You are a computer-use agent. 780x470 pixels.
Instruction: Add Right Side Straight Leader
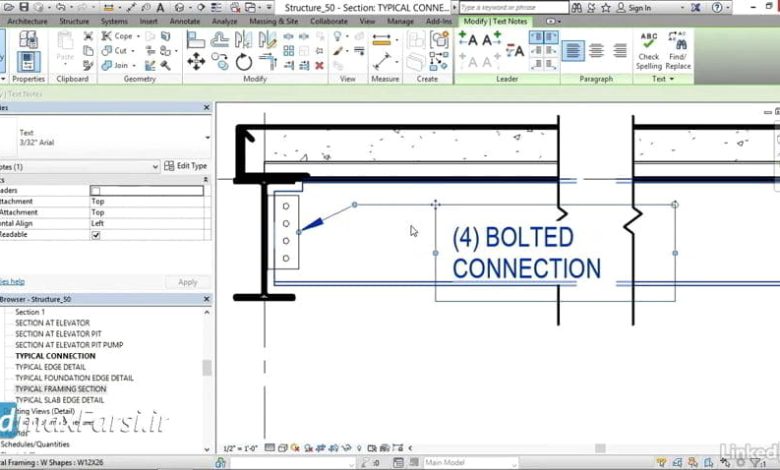[x=491, y=39]
